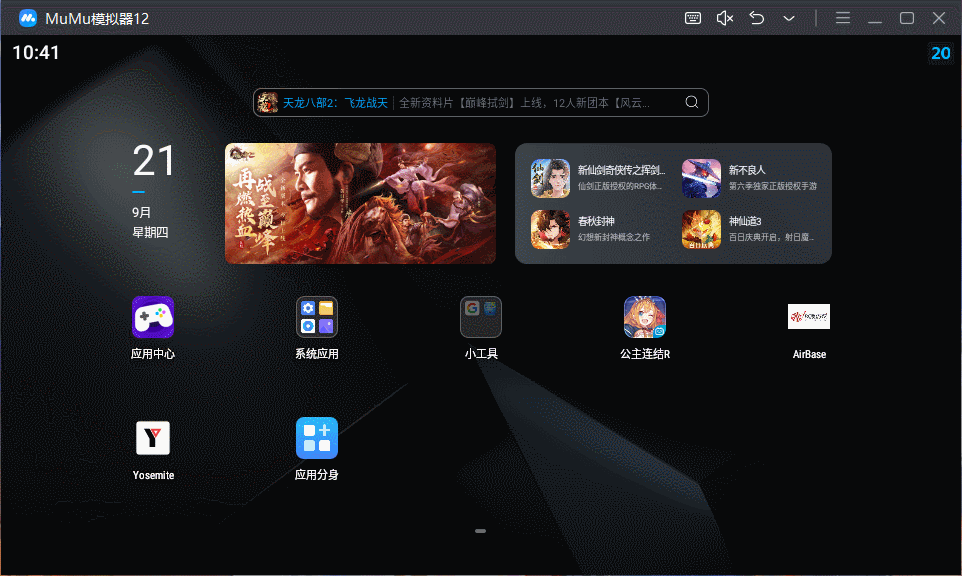
Task: Click 幻想新封神概念之作 description text
Action: coord(614,237)
